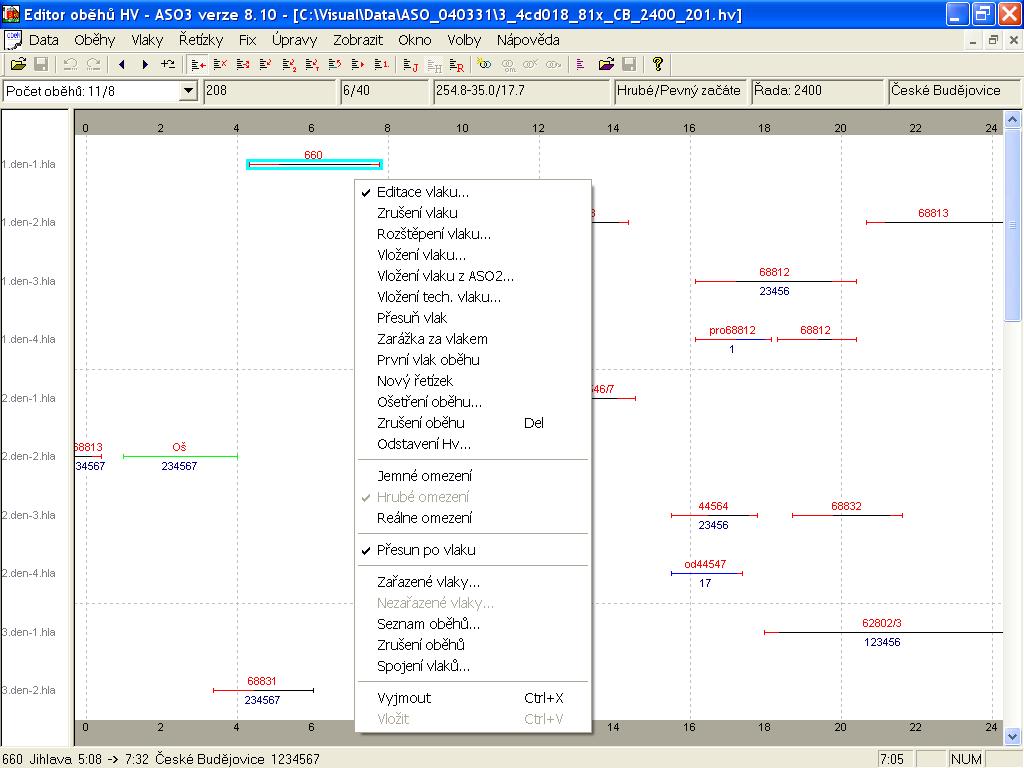
Task: Click the undo arrow toolbar icon
Action: coord(70,64)
